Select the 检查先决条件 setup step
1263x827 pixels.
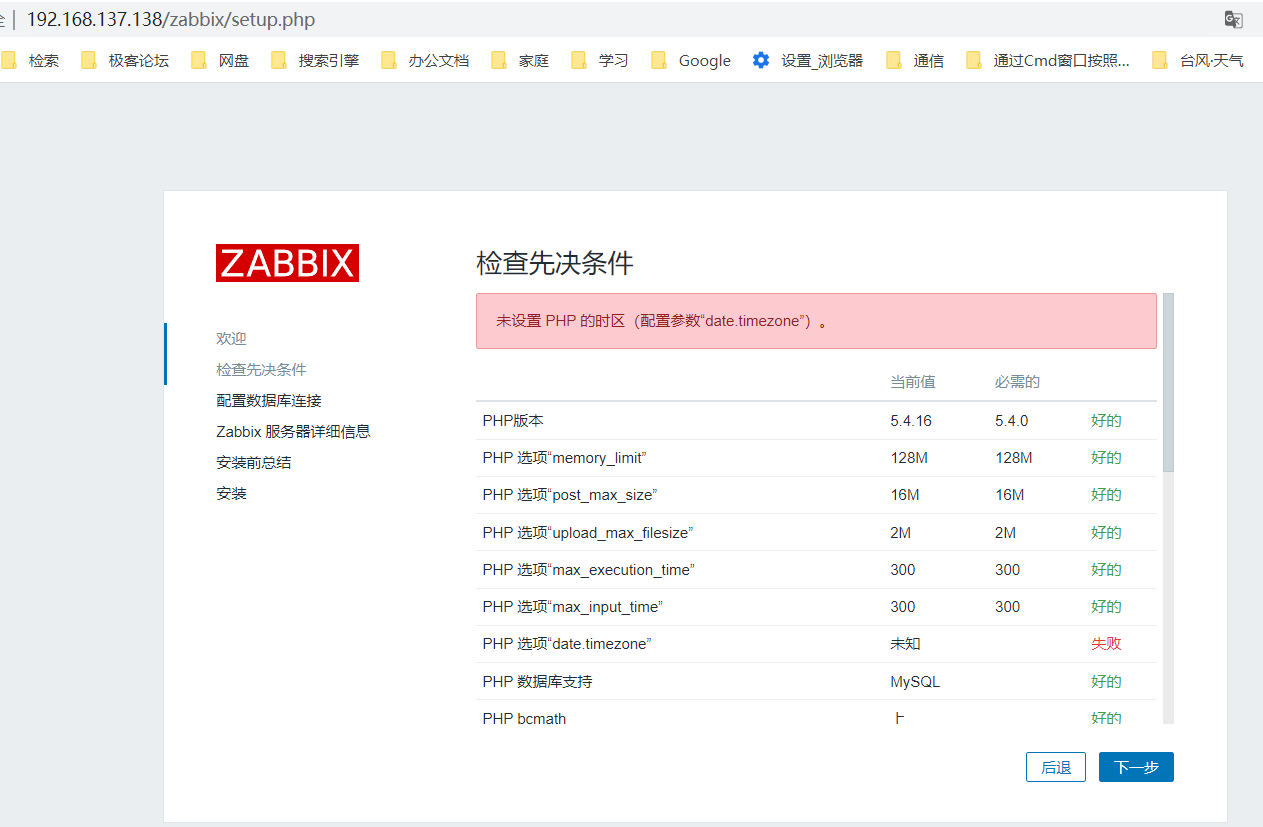(x=261, y=370)
